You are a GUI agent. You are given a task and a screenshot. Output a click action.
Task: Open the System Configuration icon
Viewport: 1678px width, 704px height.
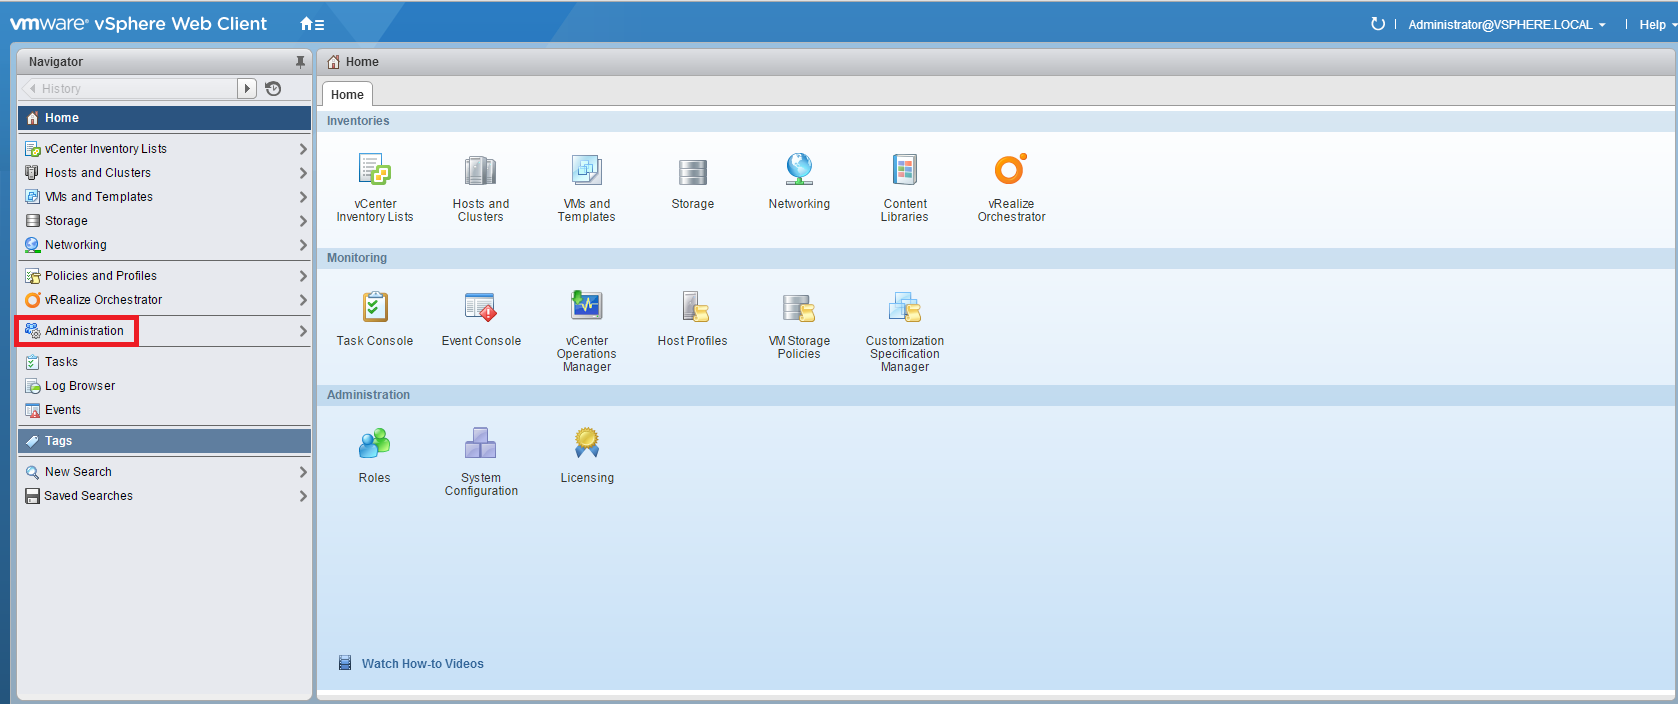click(481, 443)
